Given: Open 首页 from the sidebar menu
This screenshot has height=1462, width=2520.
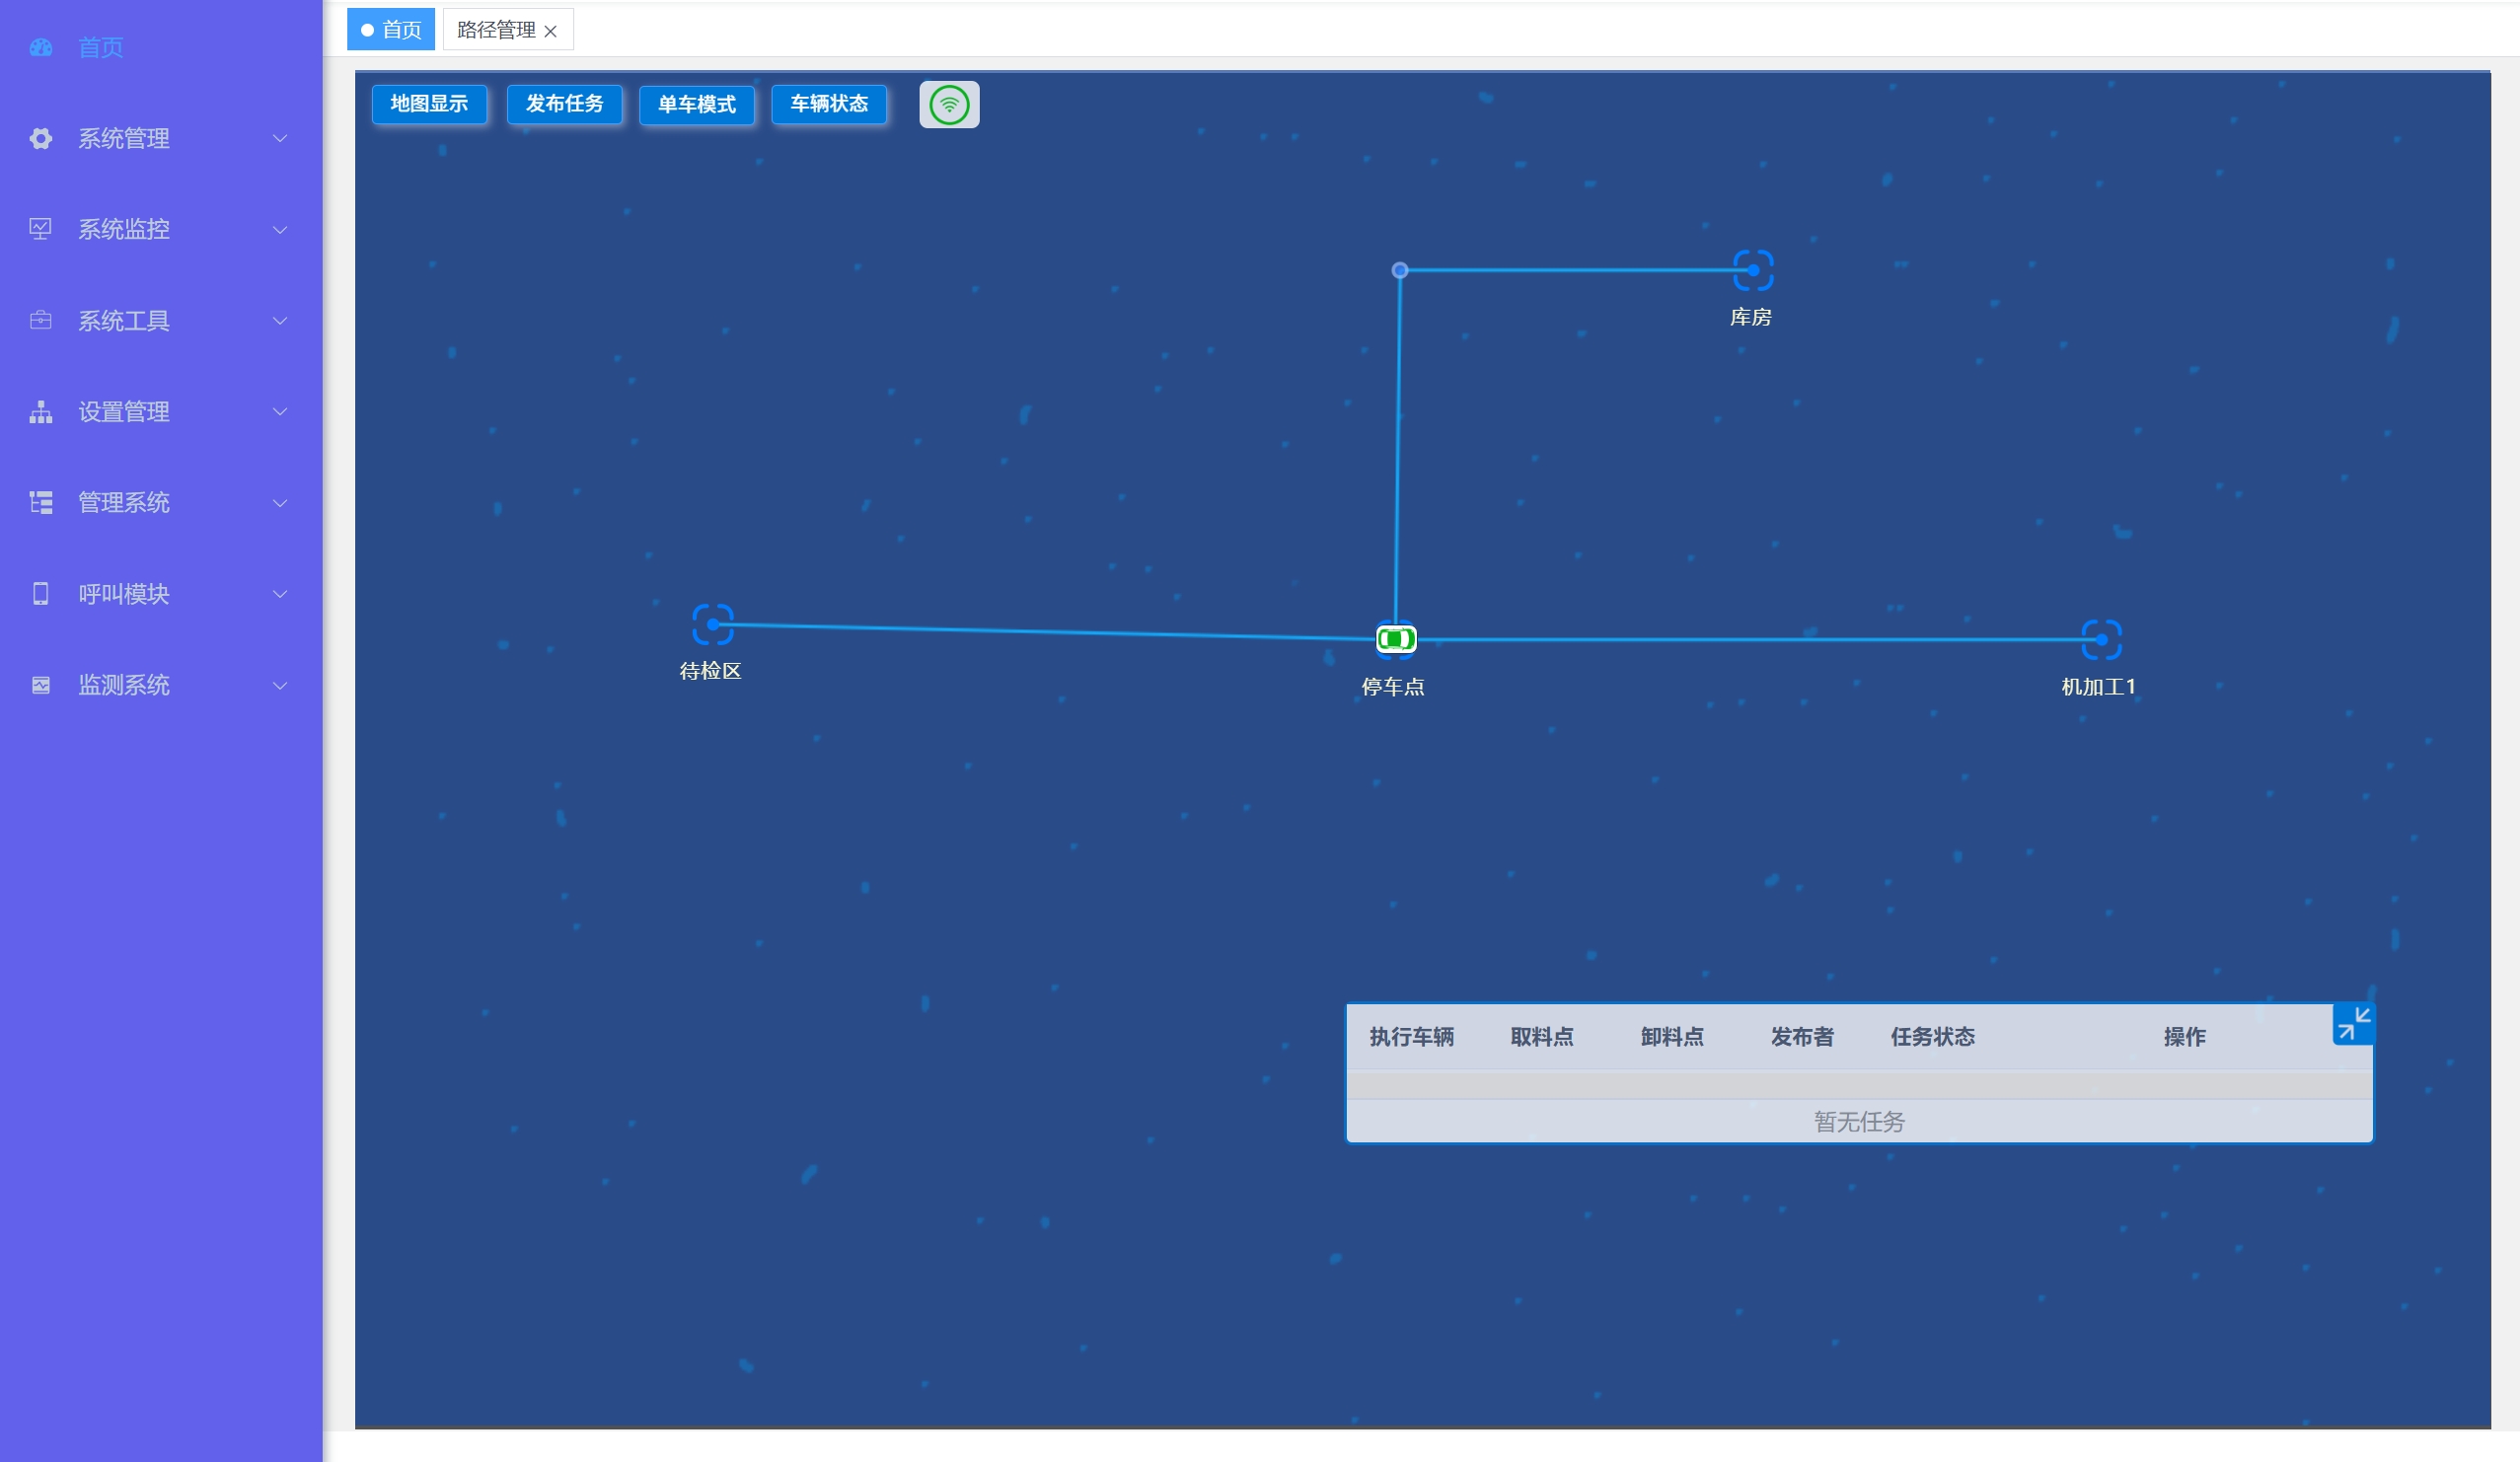Looking at the screenshot, I should pos(100,48).
